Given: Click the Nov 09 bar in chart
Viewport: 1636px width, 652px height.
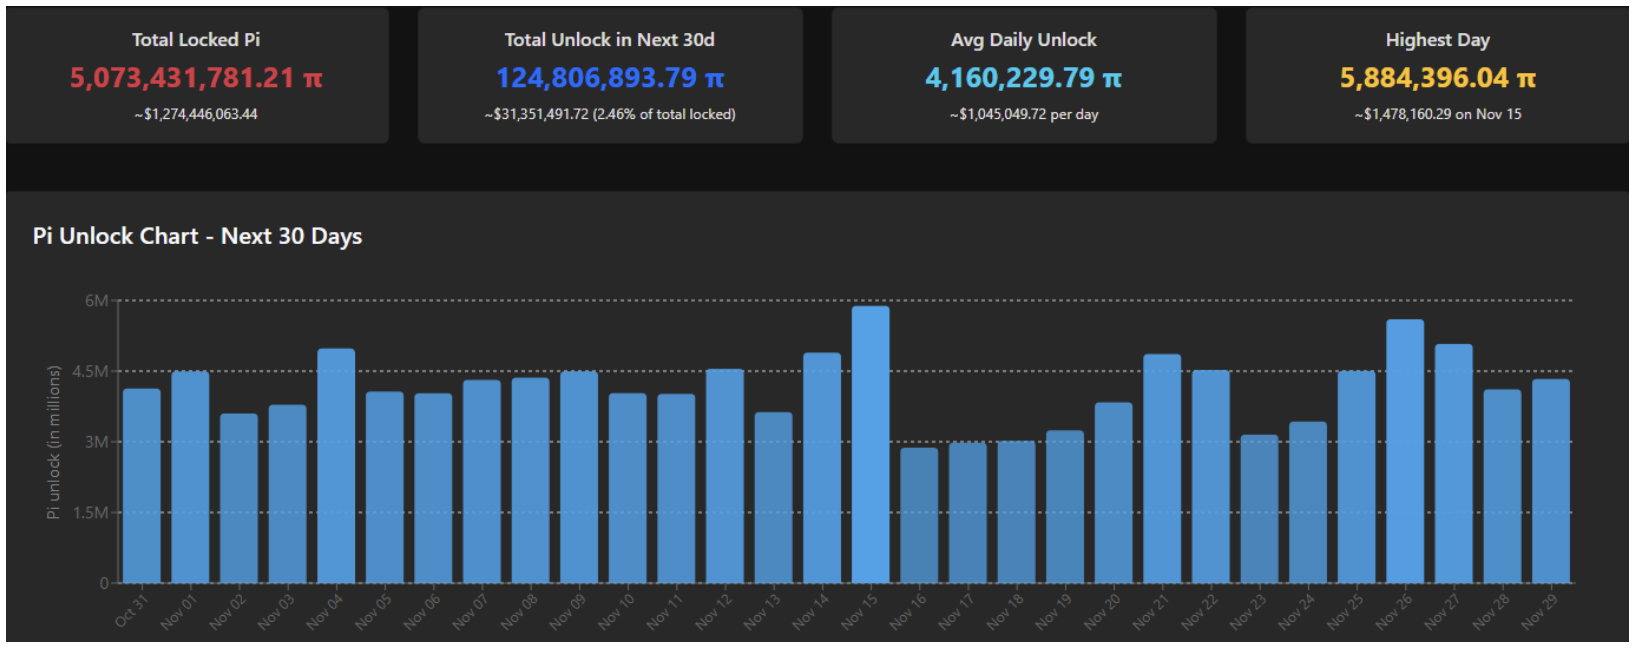Looking at the screenshot, I should (x=579, y=477).
